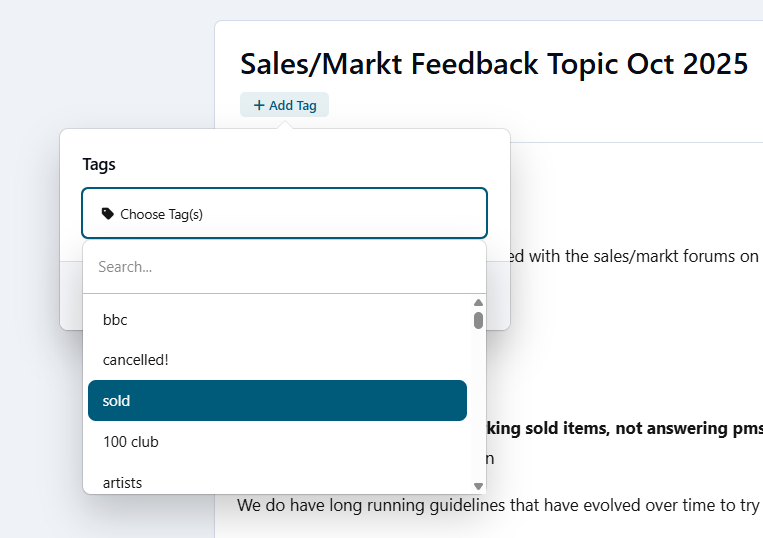The height and width of the screenshot is (538, 763).
Task: Click the tag list scroll up arrow
Action: pos(478,302)
